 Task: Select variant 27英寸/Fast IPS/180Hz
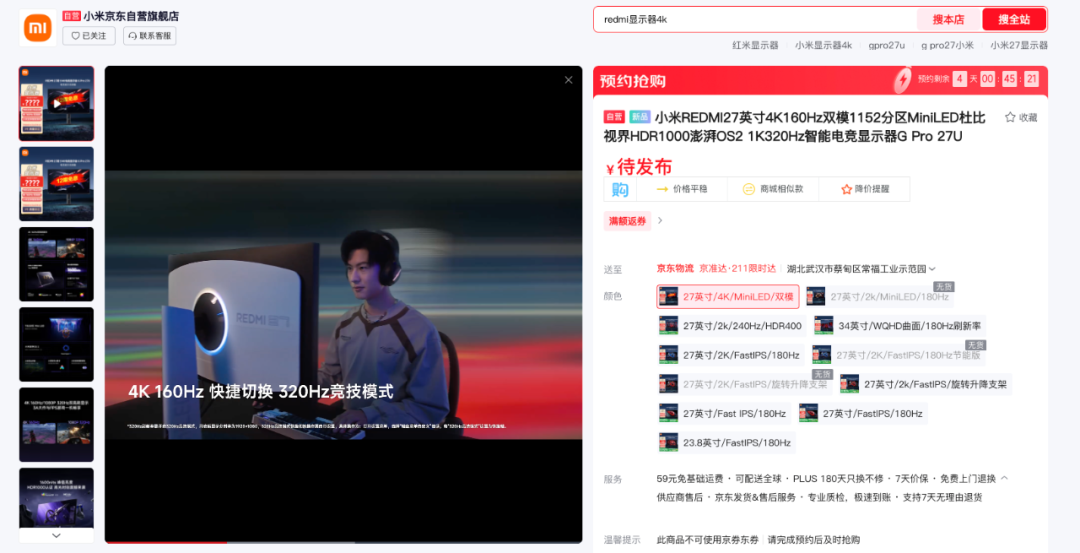[724, 414]
